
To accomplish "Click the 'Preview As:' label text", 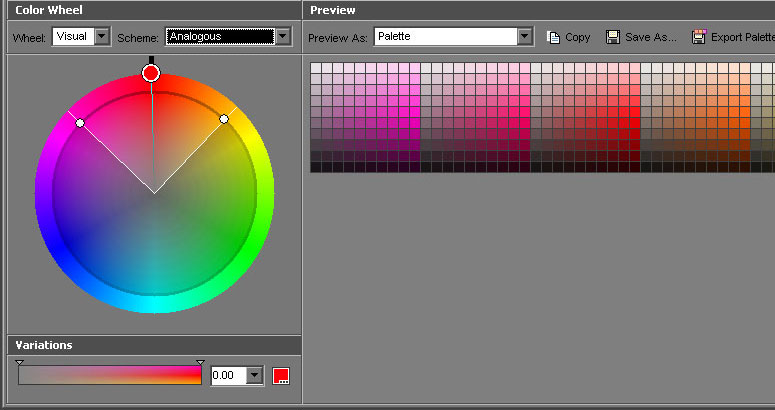I will tap(338, 38).
